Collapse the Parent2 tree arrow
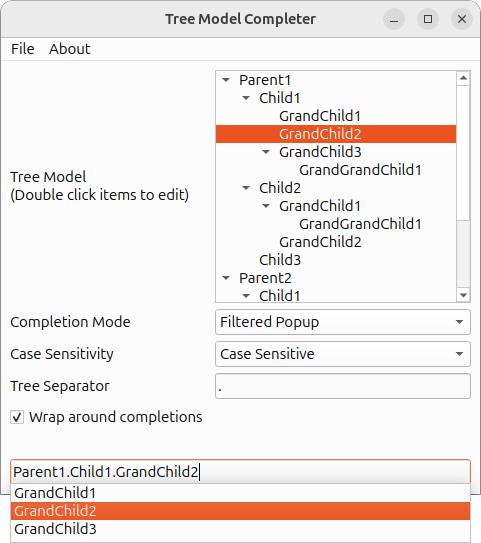 (226, 278)
